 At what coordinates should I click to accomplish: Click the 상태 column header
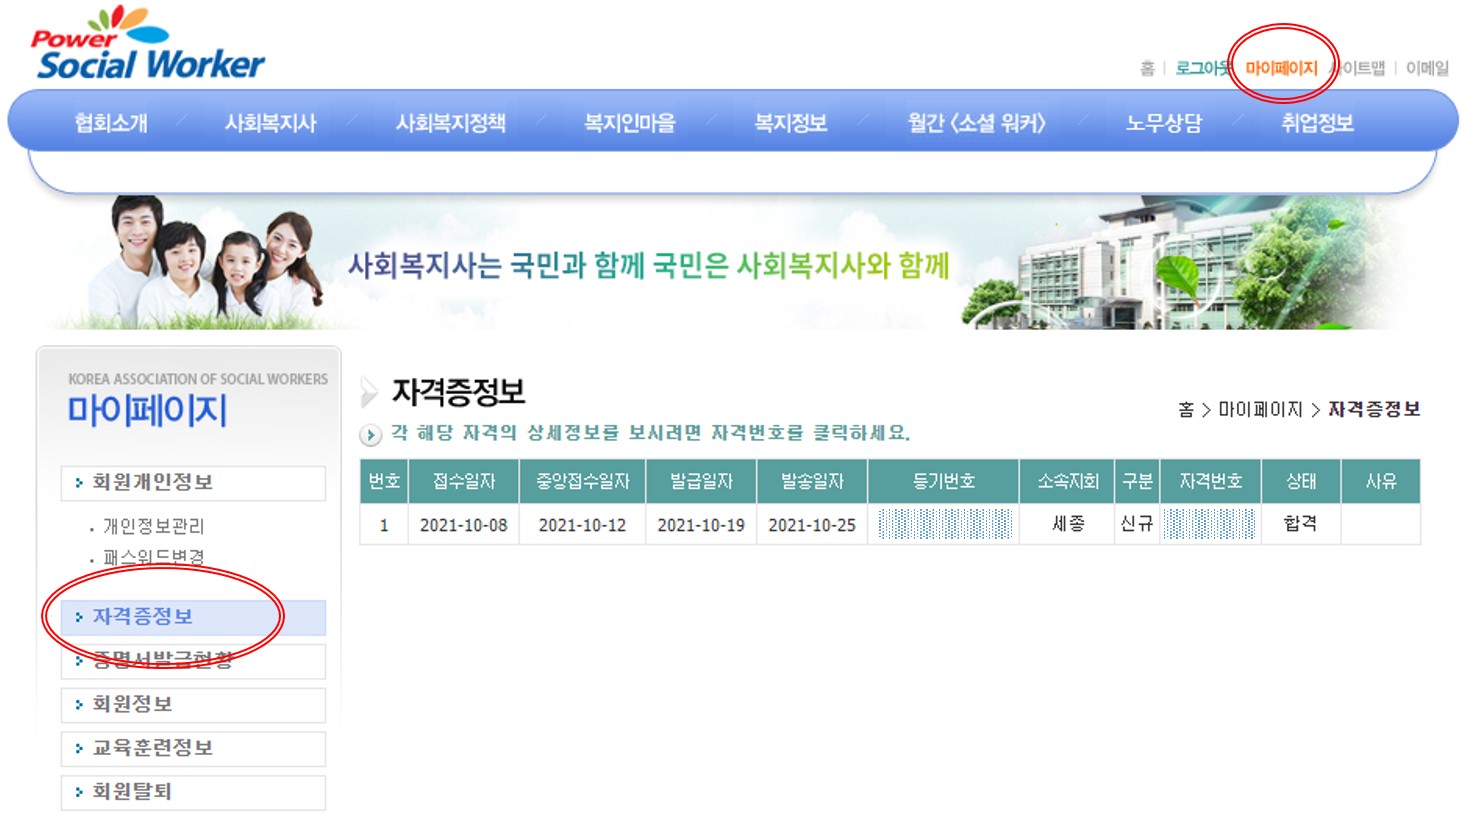coord(1301,481)
